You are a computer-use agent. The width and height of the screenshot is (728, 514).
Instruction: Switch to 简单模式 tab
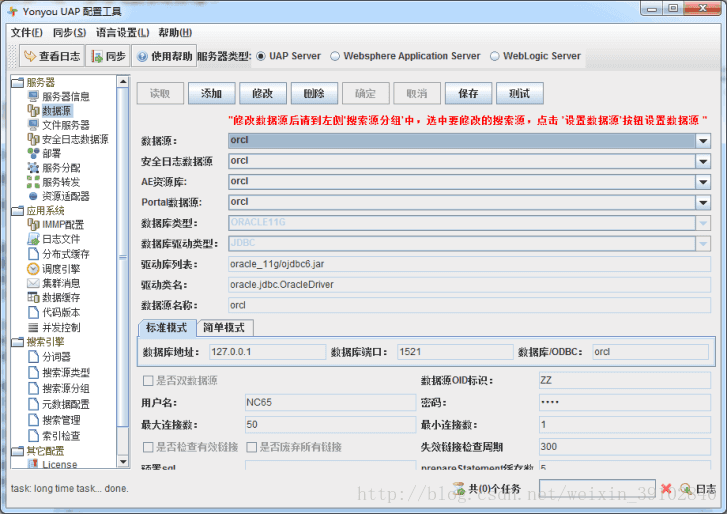coord(224,328)
